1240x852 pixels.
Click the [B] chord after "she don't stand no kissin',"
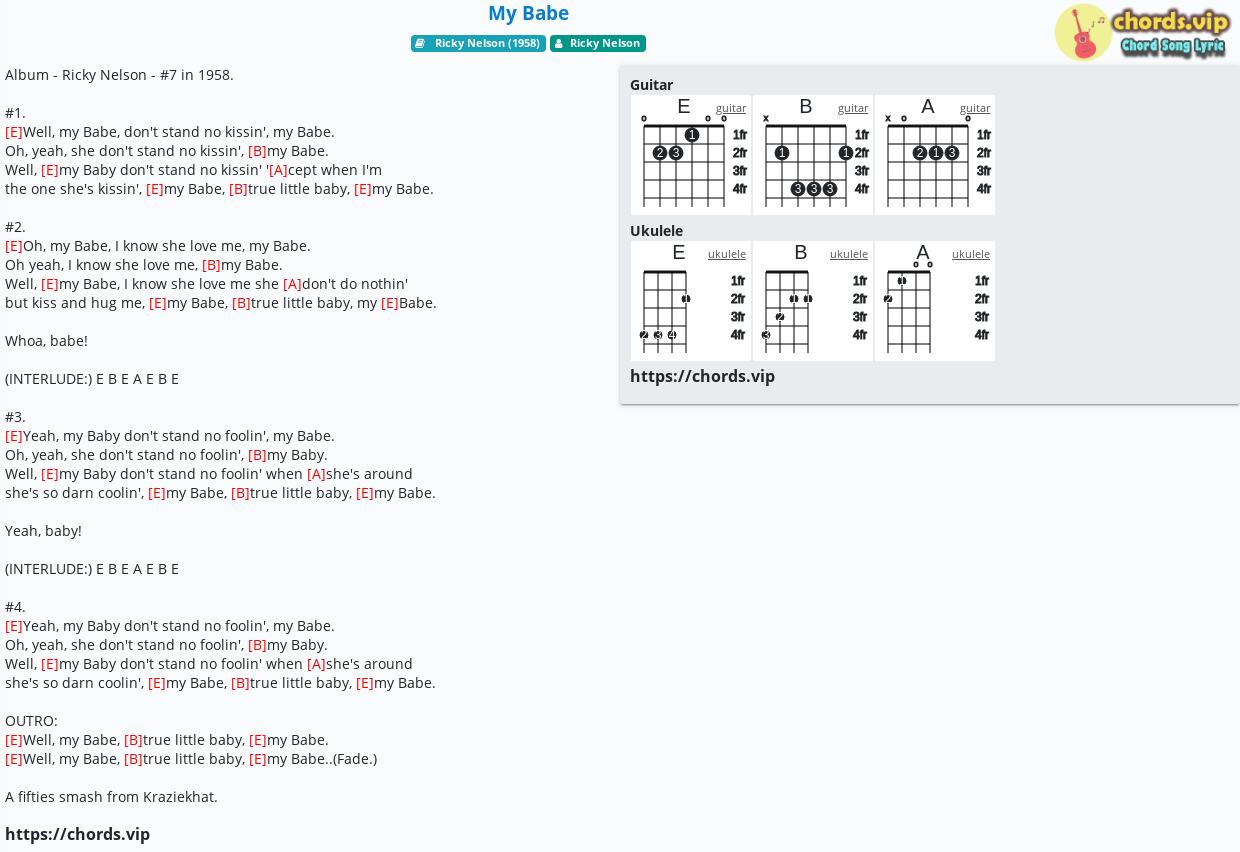pyautogui.click(x=257, y=151)
